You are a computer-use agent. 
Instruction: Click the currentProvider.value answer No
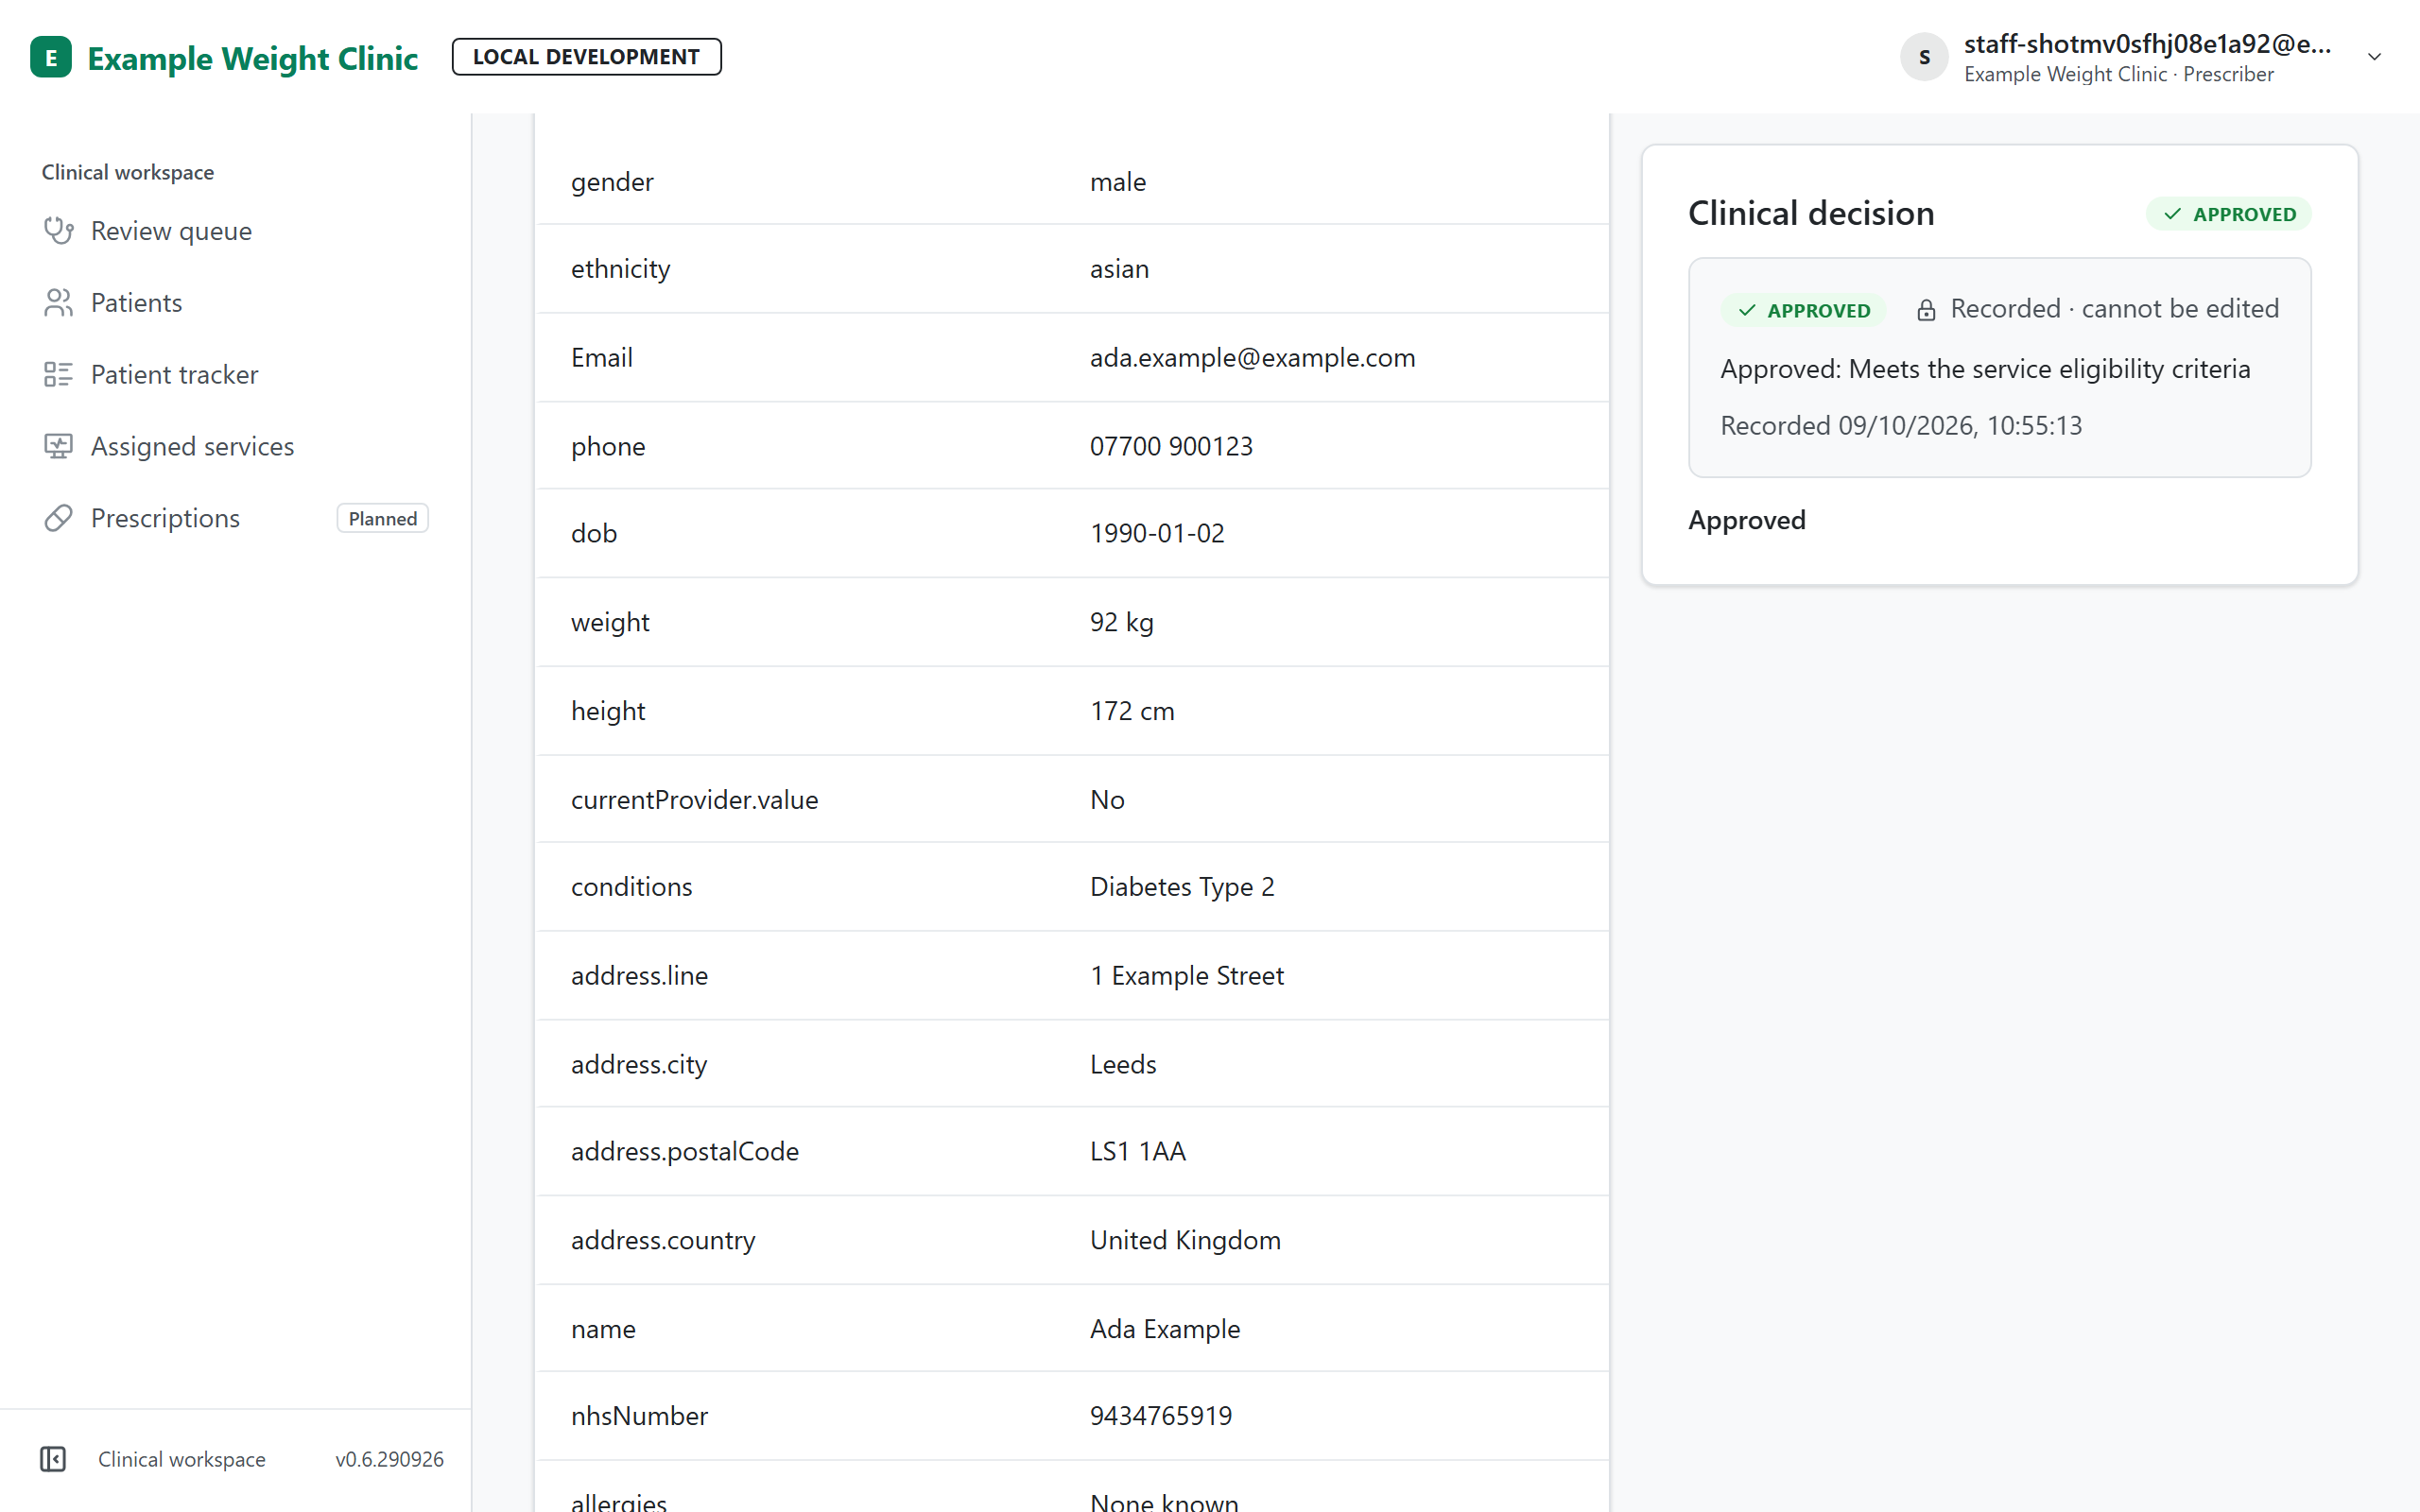[x=1107, y=800]
